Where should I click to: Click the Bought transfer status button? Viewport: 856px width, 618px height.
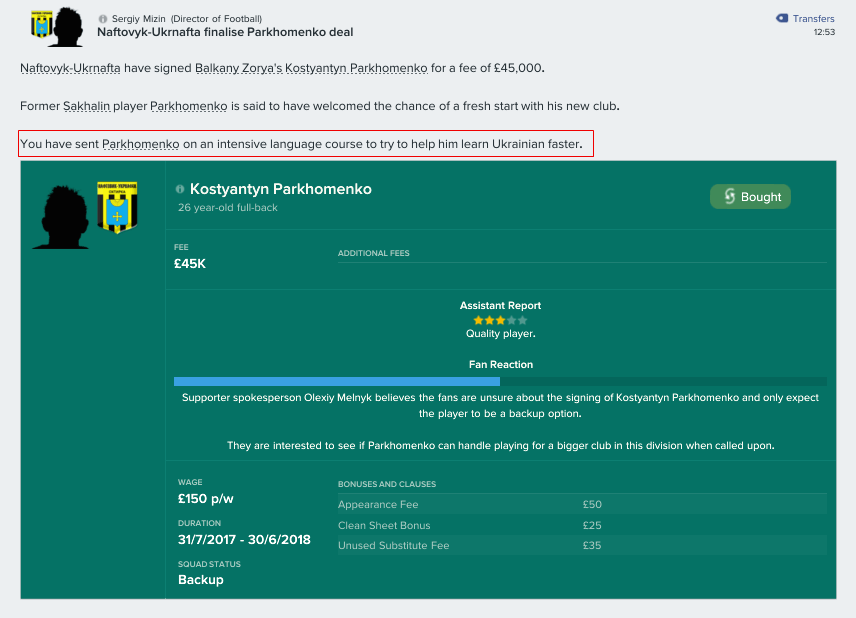(x=750, y=197)
